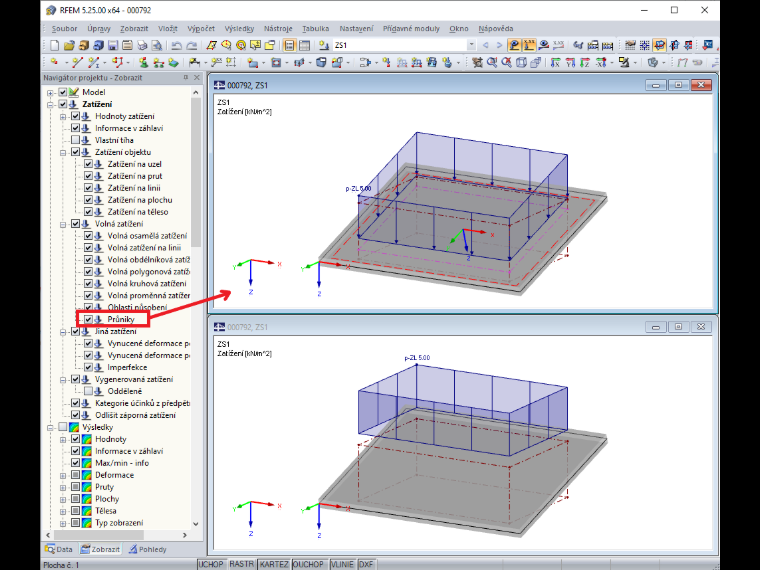Open the ZS1 load case dropdown
Image resolution: width=760 pixels, height=570 pixels.
coord(471,45)
